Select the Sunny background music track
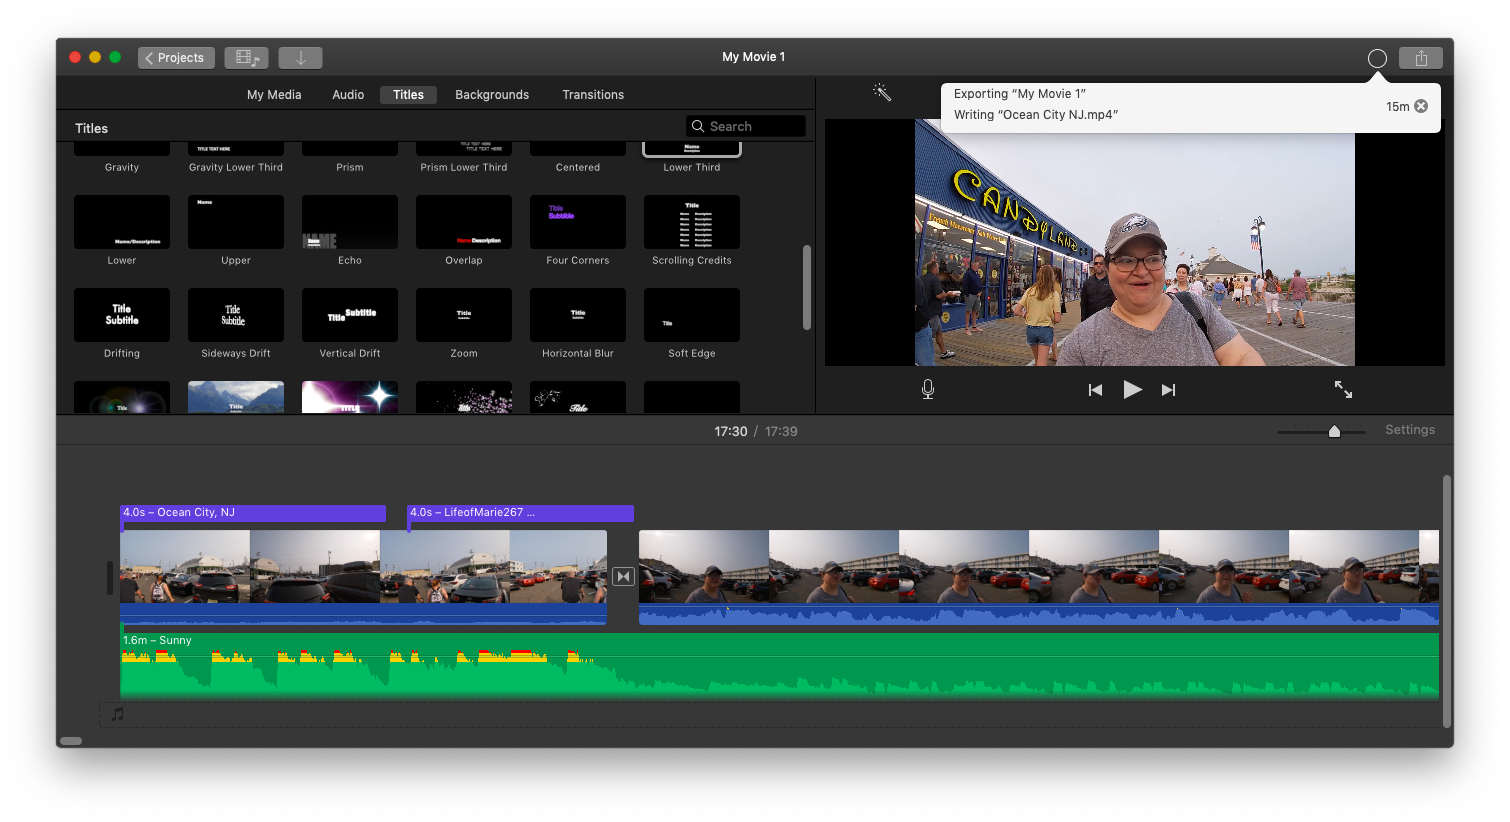This screenshot has height=822, width=1510. [779, 666]
